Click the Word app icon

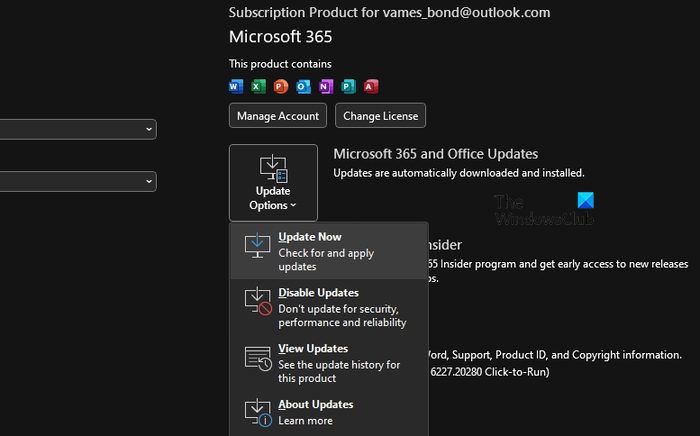click(236, 86)
